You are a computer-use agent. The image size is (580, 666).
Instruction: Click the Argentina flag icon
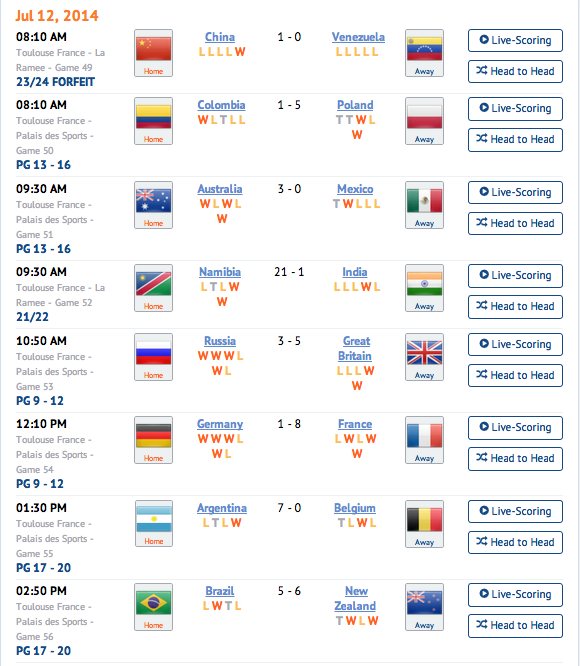pos(154,523)
